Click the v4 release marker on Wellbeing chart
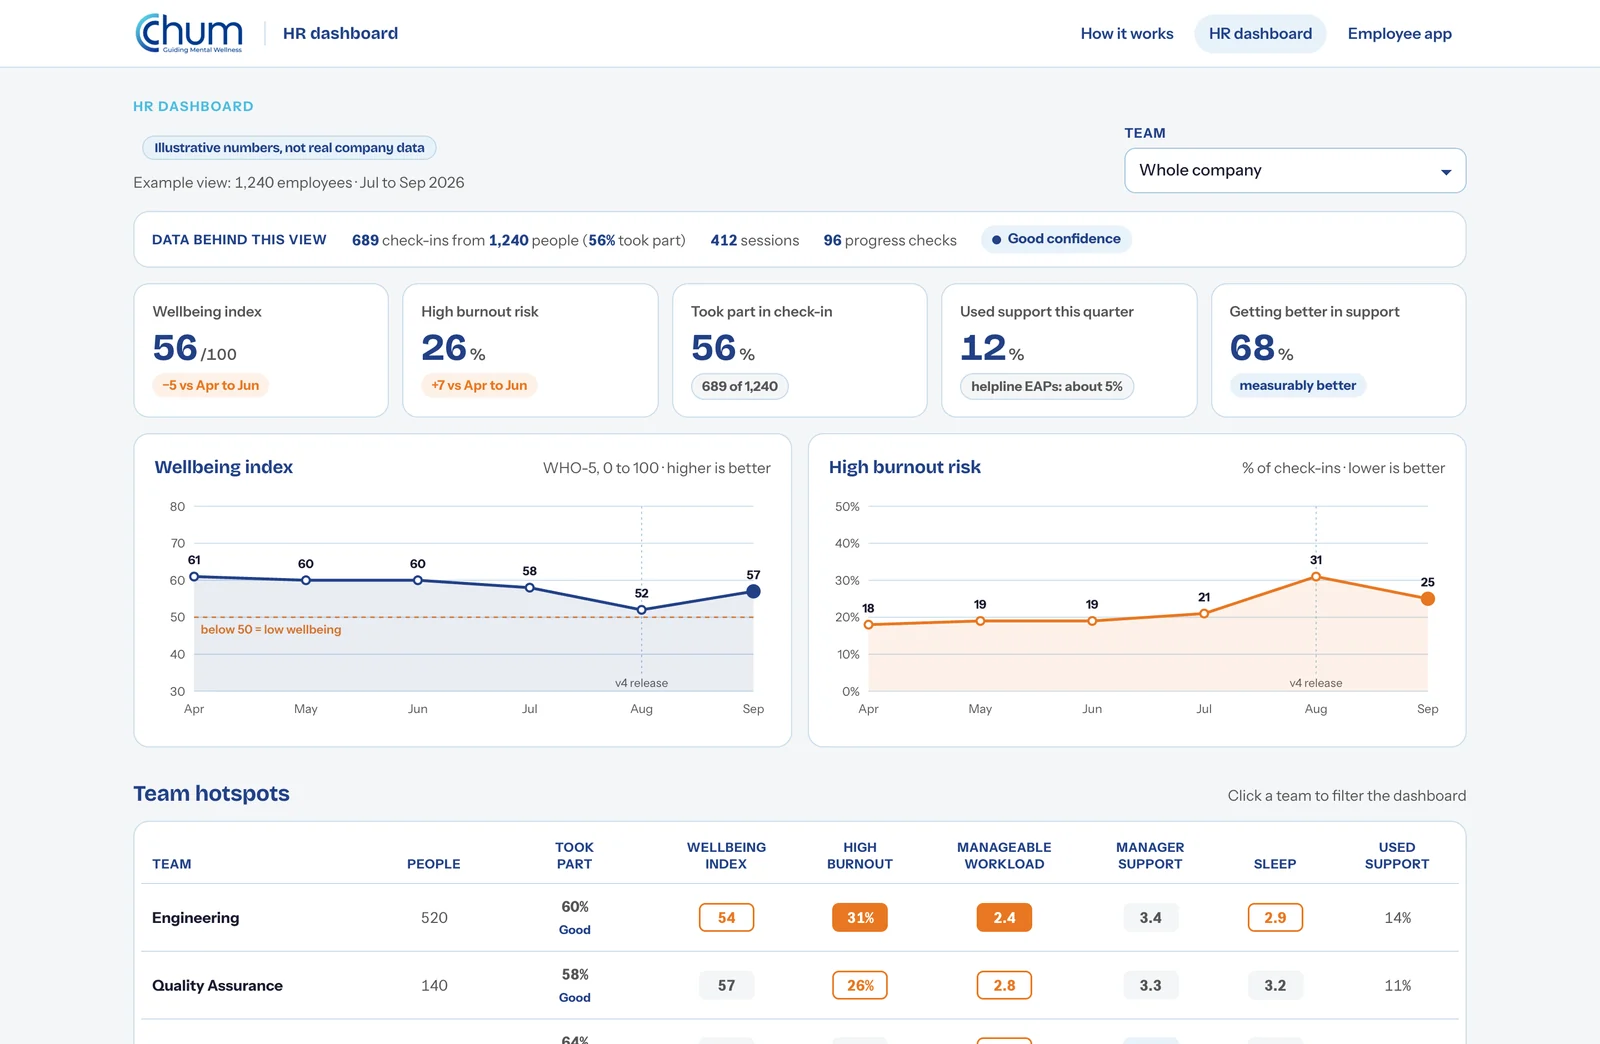1600x1044 pixels. pyautogui.click(x=641, y=683)
